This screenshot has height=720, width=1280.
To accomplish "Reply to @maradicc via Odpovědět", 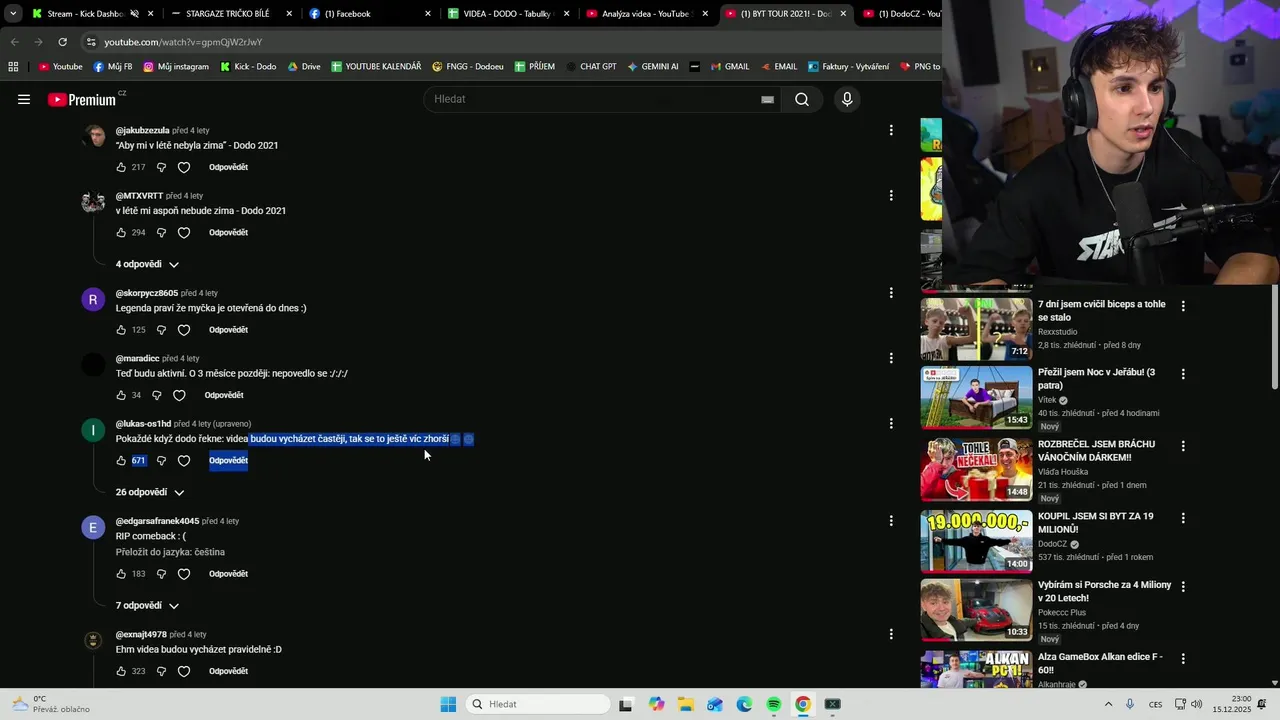I will click(224, 395).
